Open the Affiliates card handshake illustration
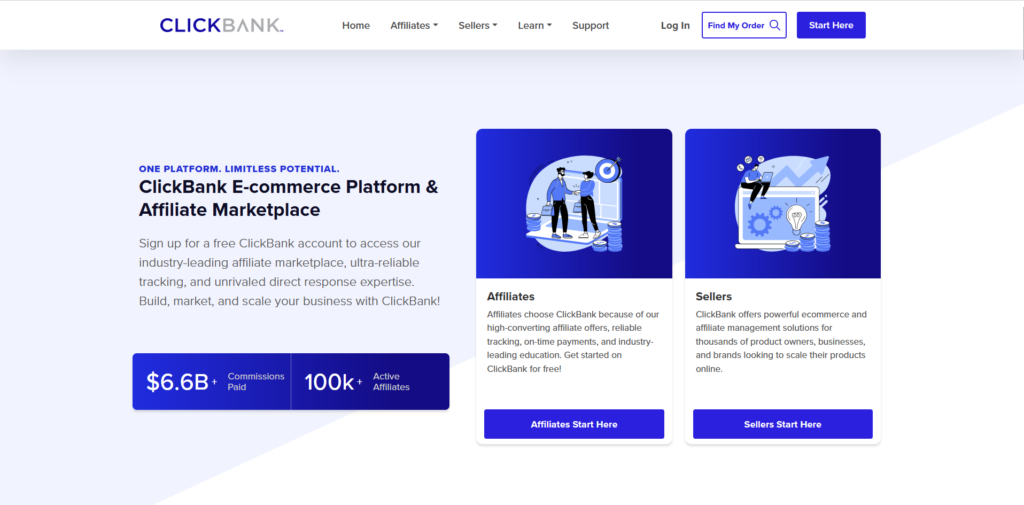This screenshot has width=1024, height=505. click(574, 204)
